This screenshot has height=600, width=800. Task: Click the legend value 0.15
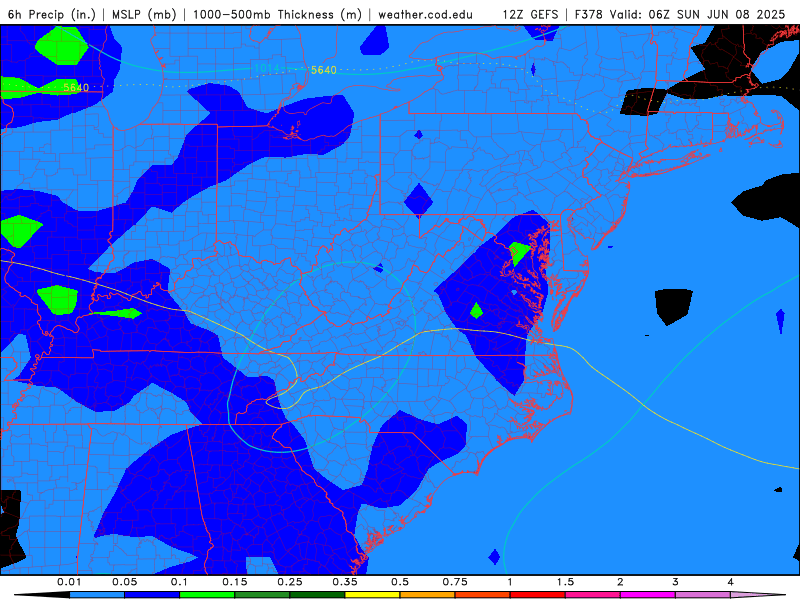tap(235, 582)
